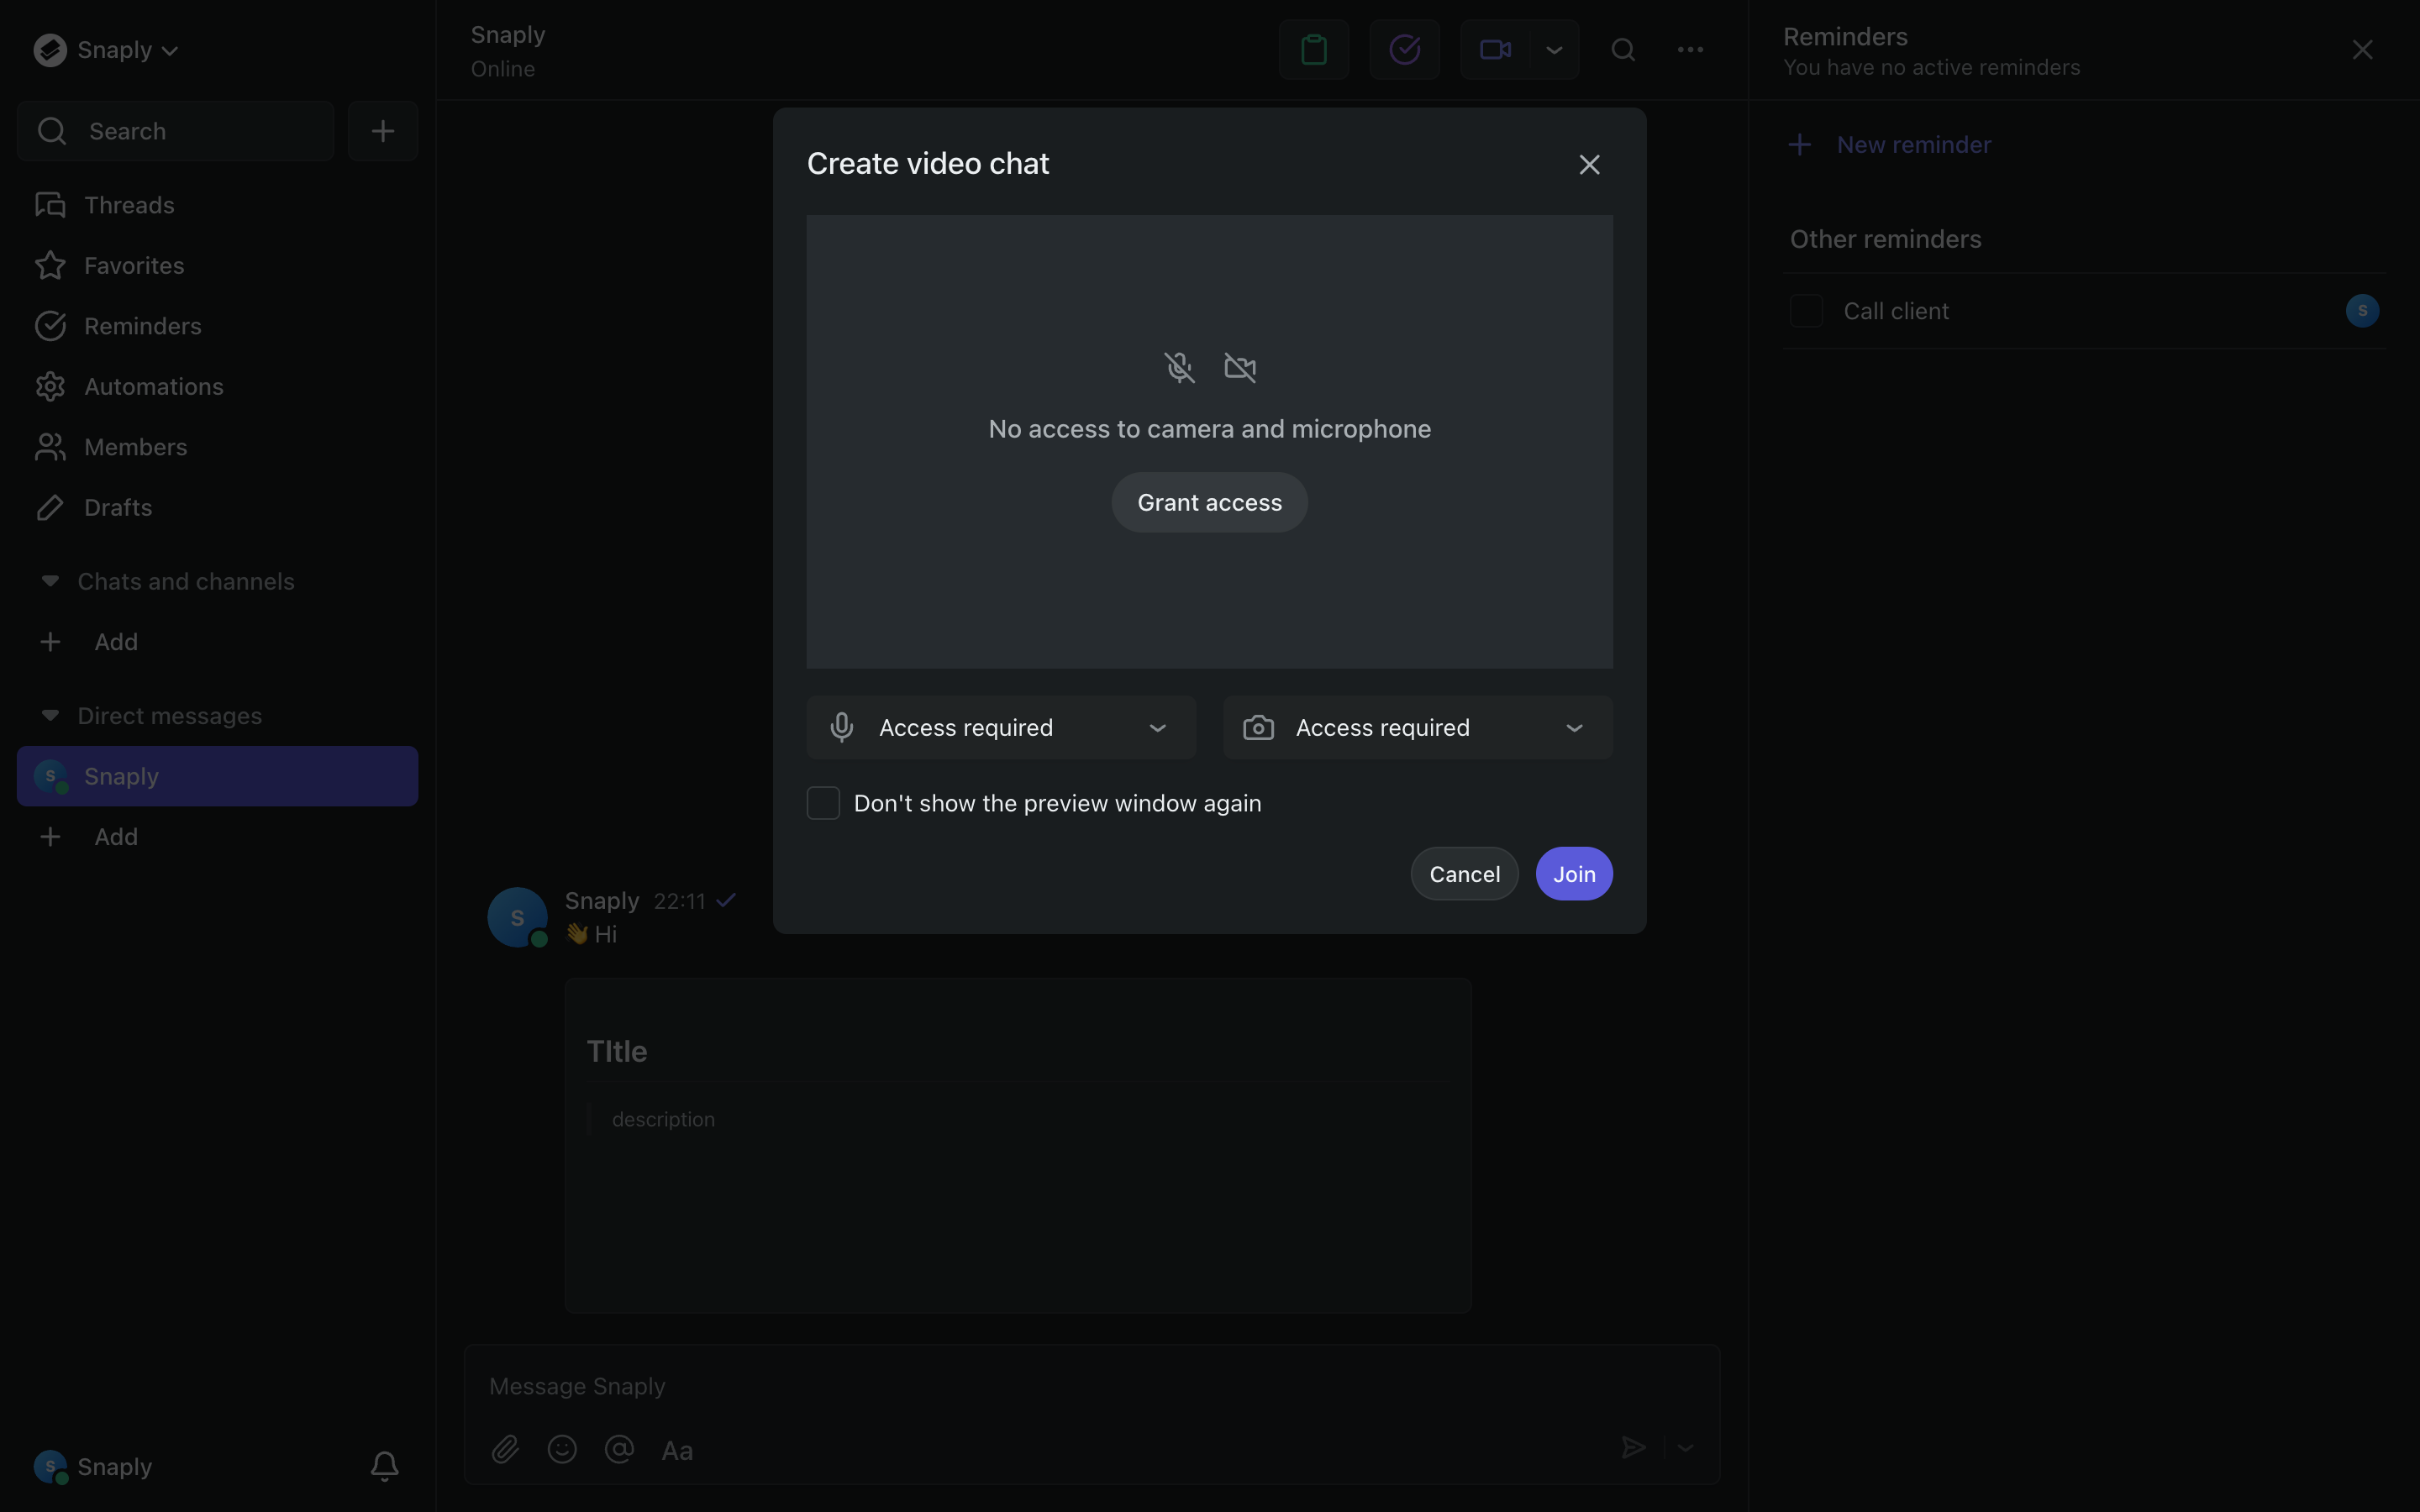Toggle text formatting Aa icon

tap(677, 1450)
